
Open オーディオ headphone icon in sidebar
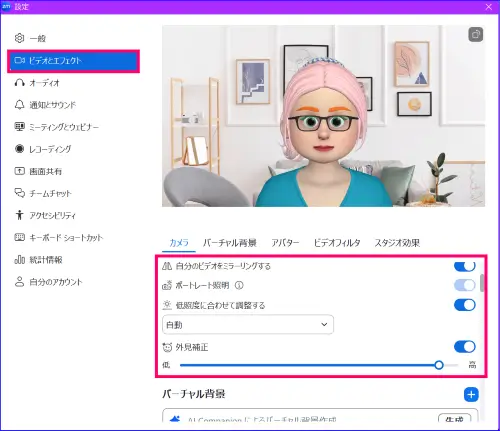click(x=20, y=82)
